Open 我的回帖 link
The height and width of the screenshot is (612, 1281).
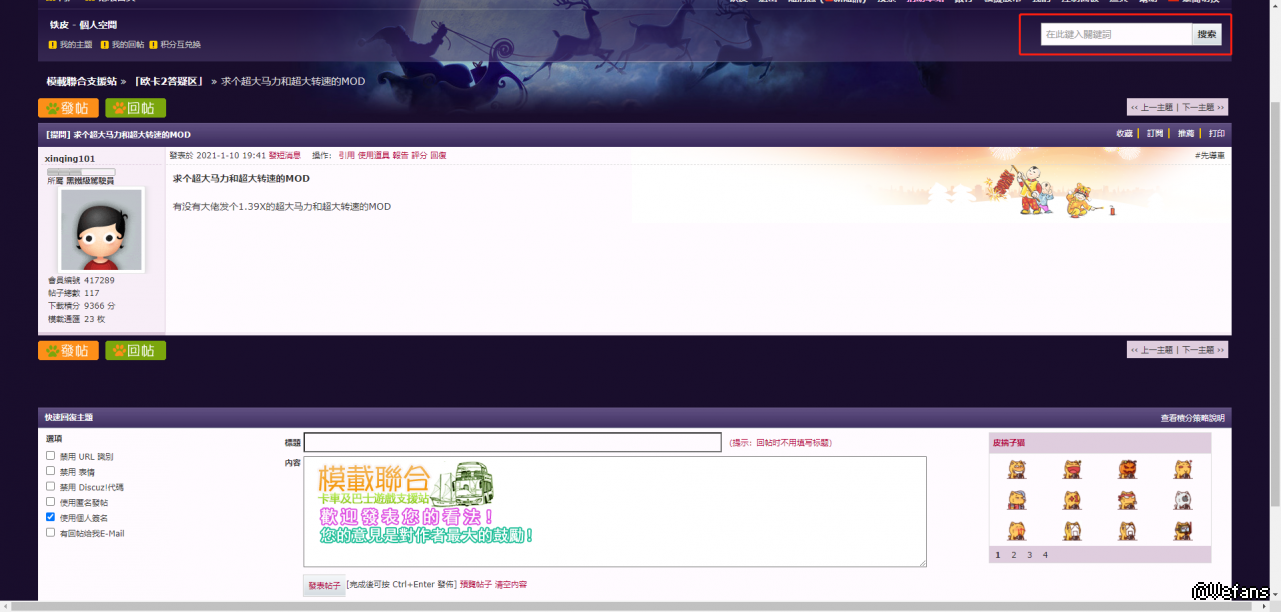127,45
